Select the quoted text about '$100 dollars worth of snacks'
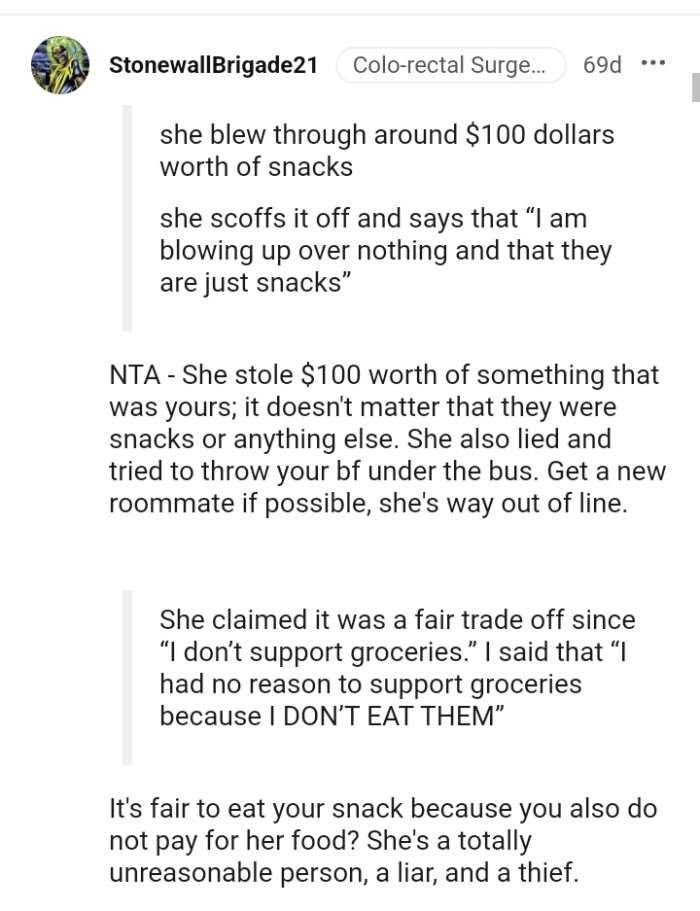 point(386,150)
